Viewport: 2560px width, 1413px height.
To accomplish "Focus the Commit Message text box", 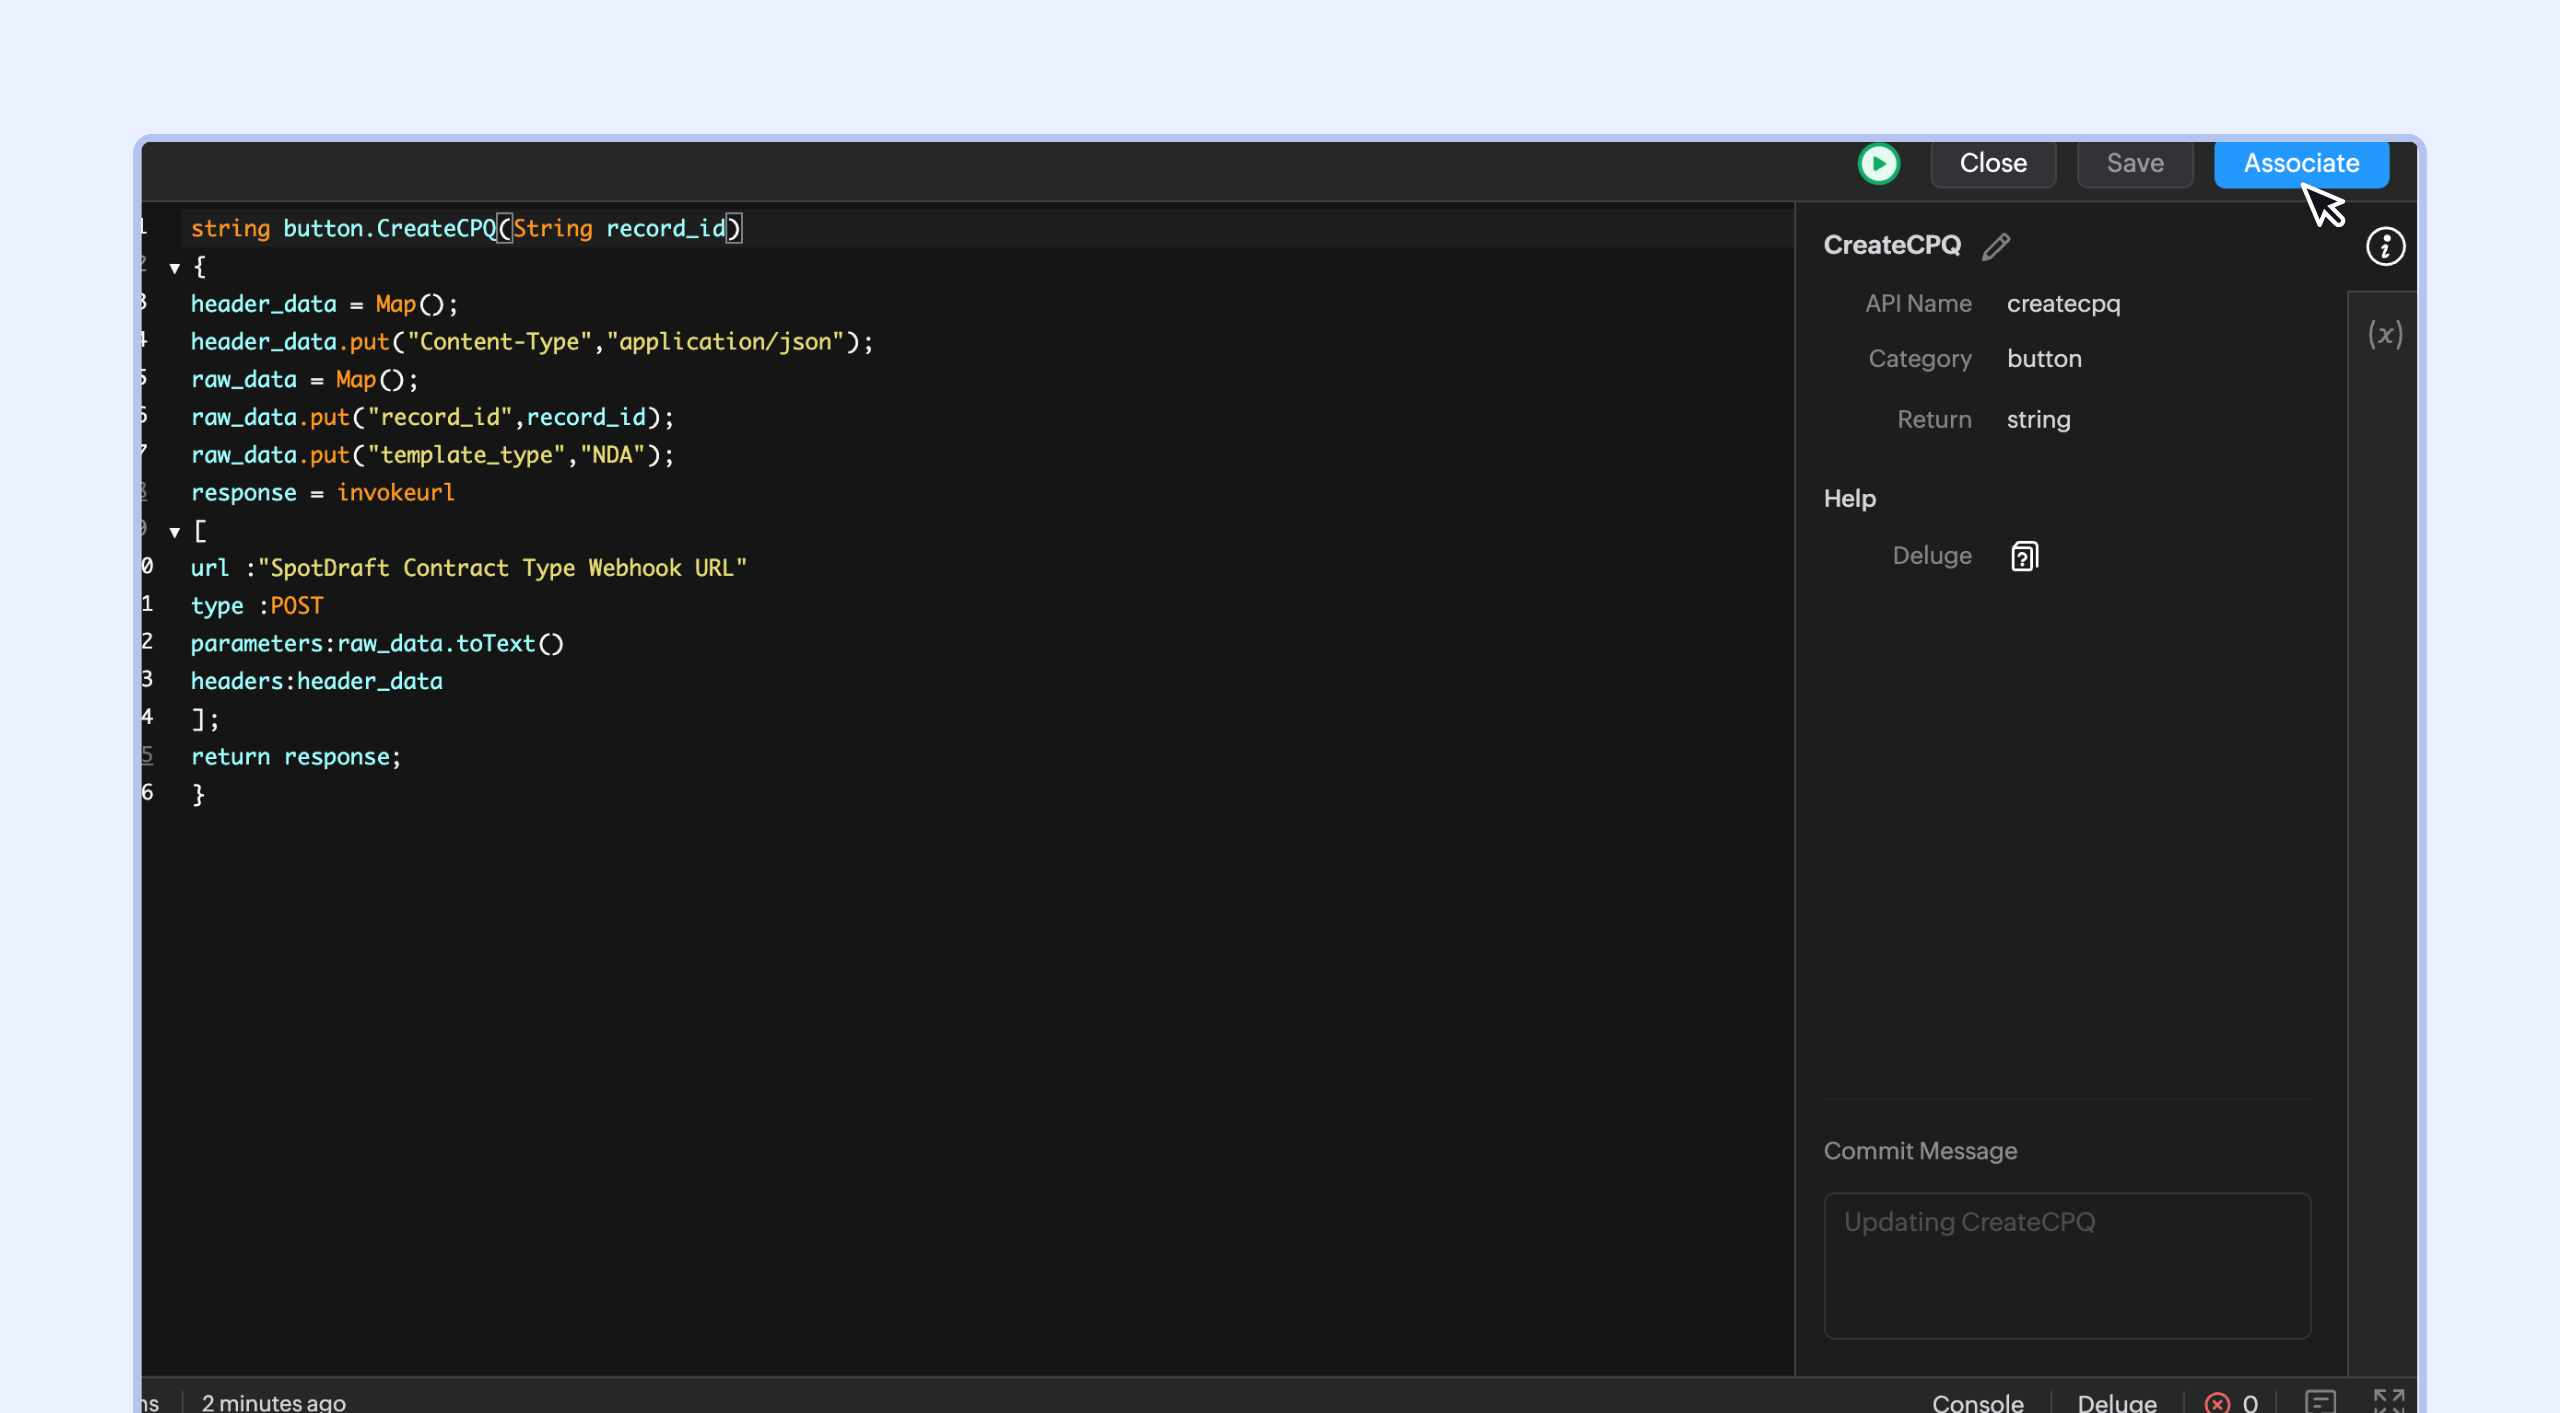I will pyautogui.click(x=2067, y=1265).
